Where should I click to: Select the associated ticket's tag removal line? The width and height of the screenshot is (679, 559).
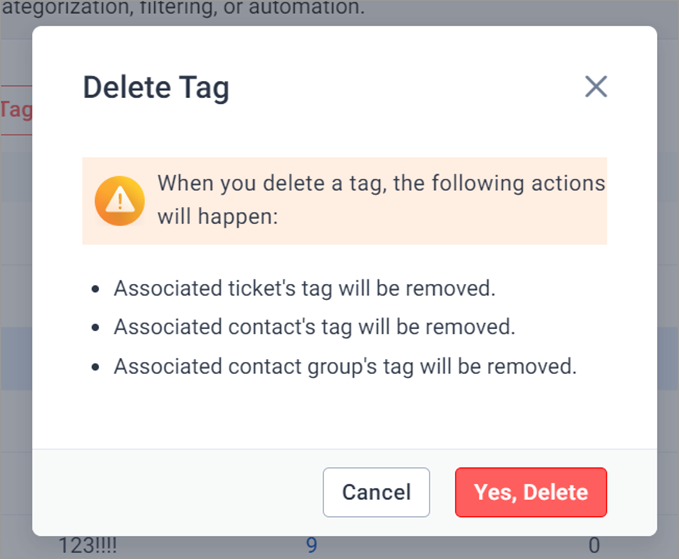point(304,289)
